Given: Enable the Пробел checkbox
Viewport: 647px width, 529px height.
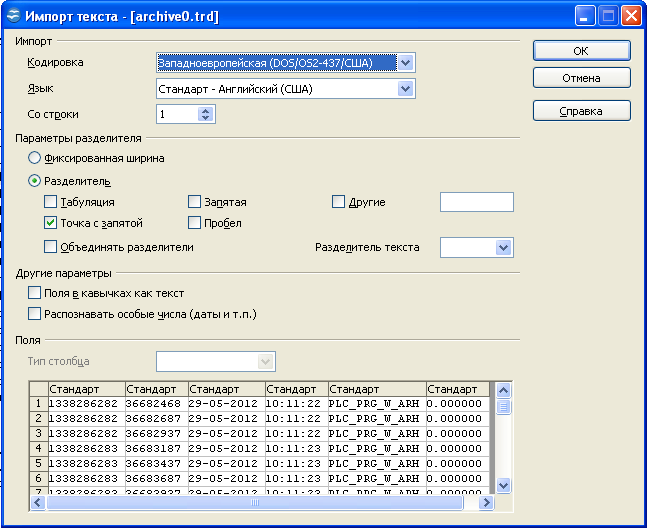Looking at the screenshot, I should tap(194, 223).
